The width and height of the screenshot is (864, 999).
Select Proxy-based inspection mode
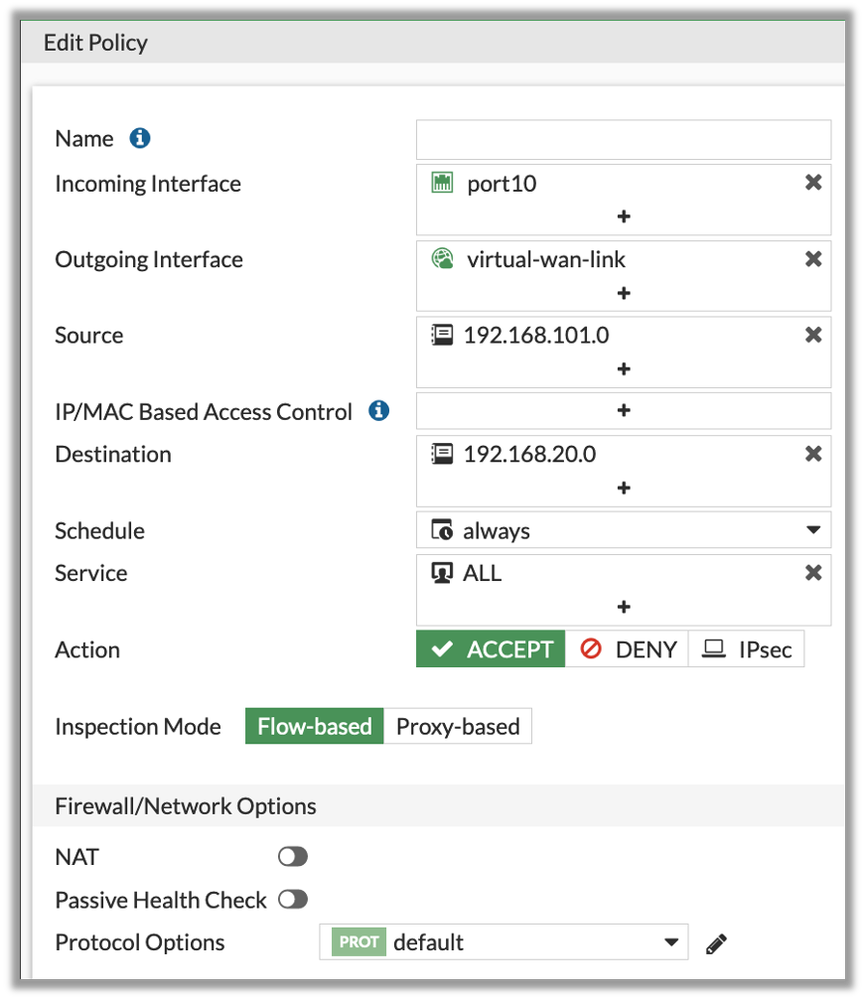pyautogui.click(x=457, y=727)
